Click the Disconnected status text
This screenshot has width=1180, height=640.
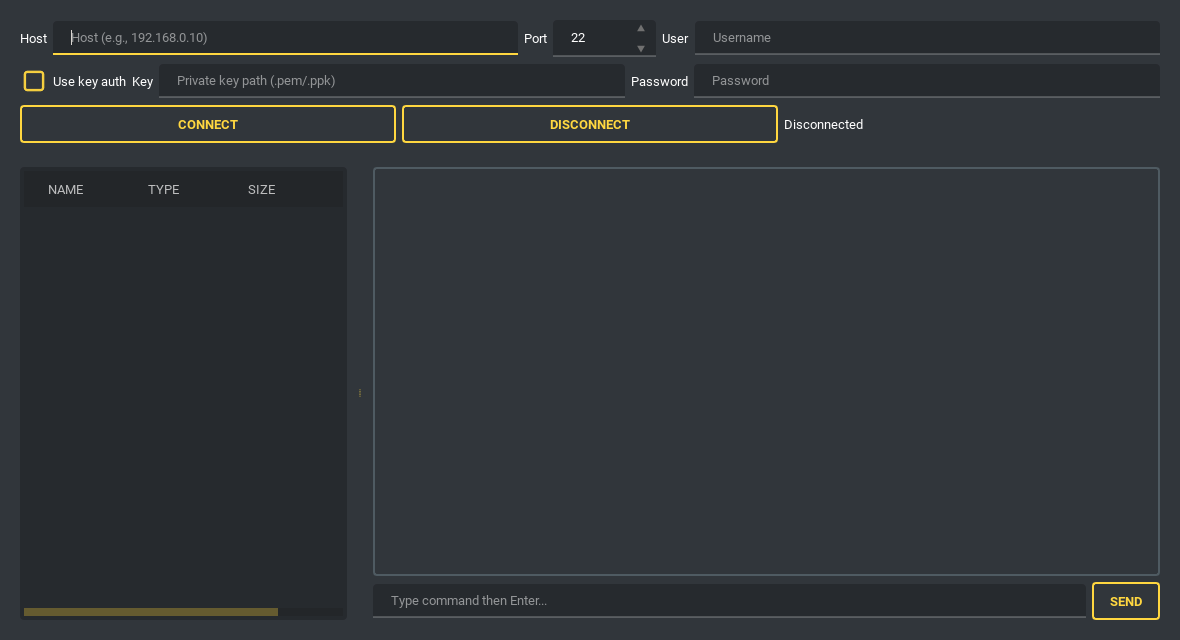click(x=823, y=124)
